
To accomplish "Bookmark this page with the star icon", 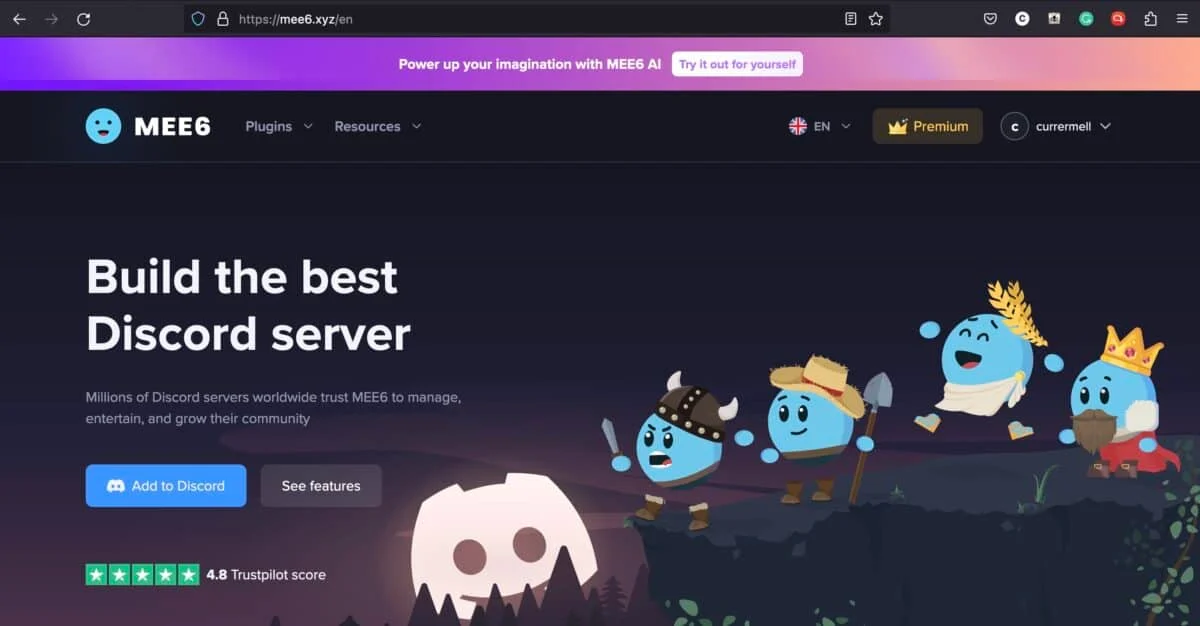I will point(876,18).
